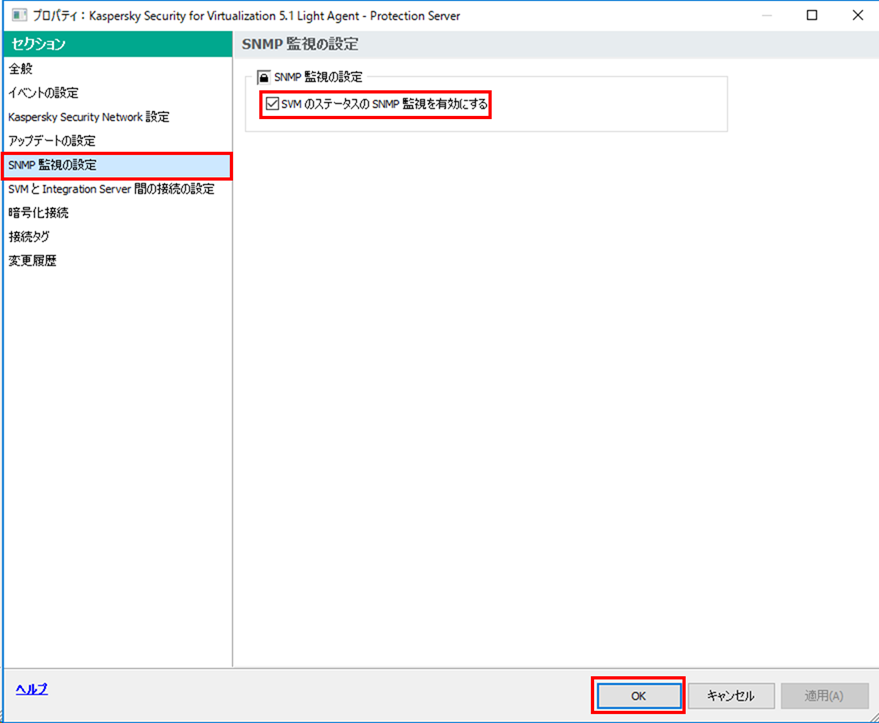Image resolution: width=879 pixels, height=723 pixels.
Task: Confirm settings with the OK button
Action: tap(639, 696)
